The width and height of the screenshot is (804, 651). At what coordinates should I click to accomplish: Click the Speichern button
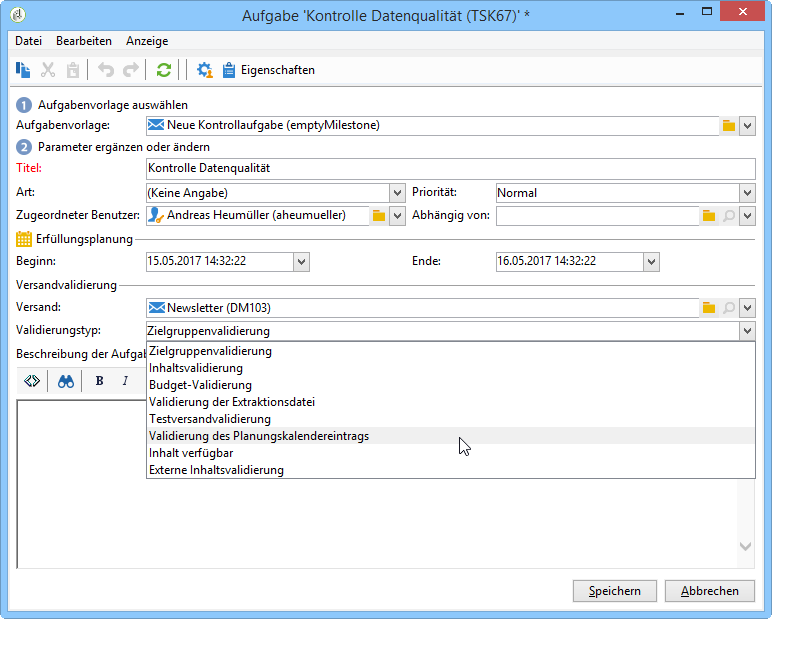614,591
